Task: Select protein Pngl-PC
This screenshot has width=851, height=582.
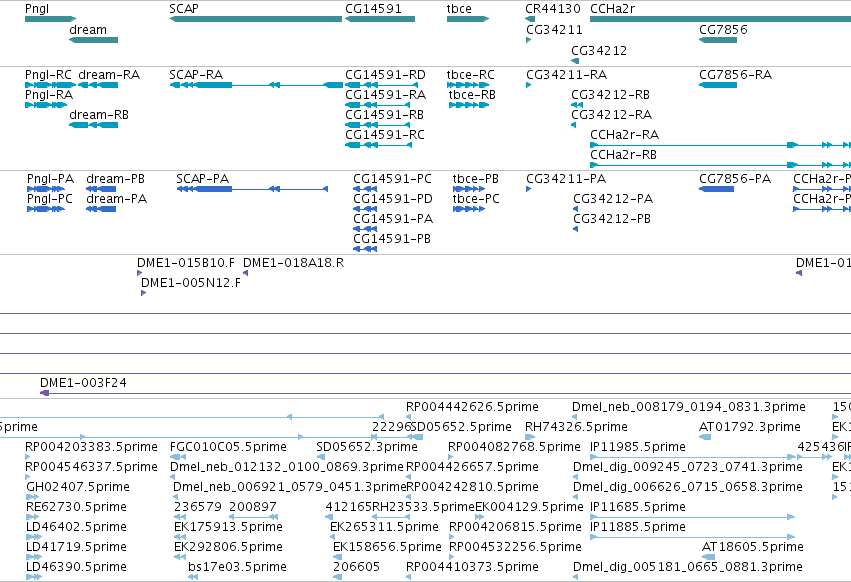Action: 50,199
